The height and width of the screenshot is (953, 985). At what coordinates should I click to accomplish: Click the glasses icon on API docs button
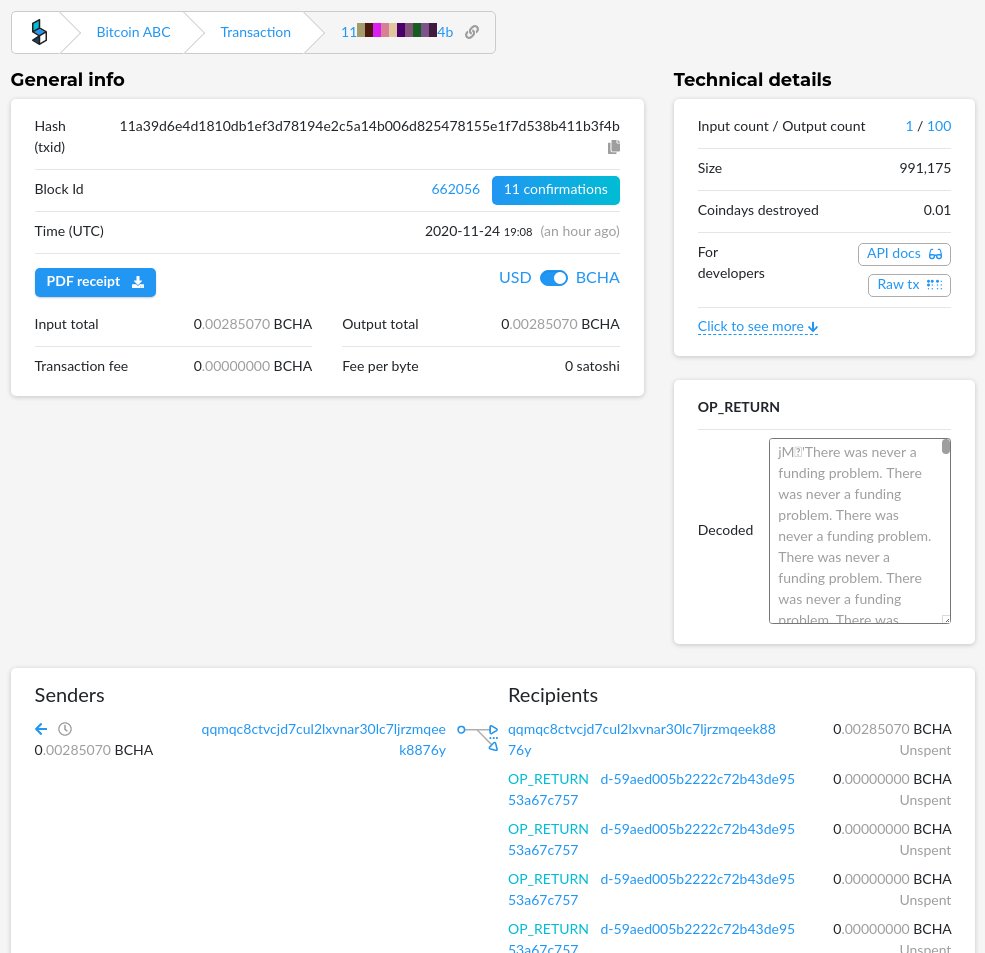(935, 254)
